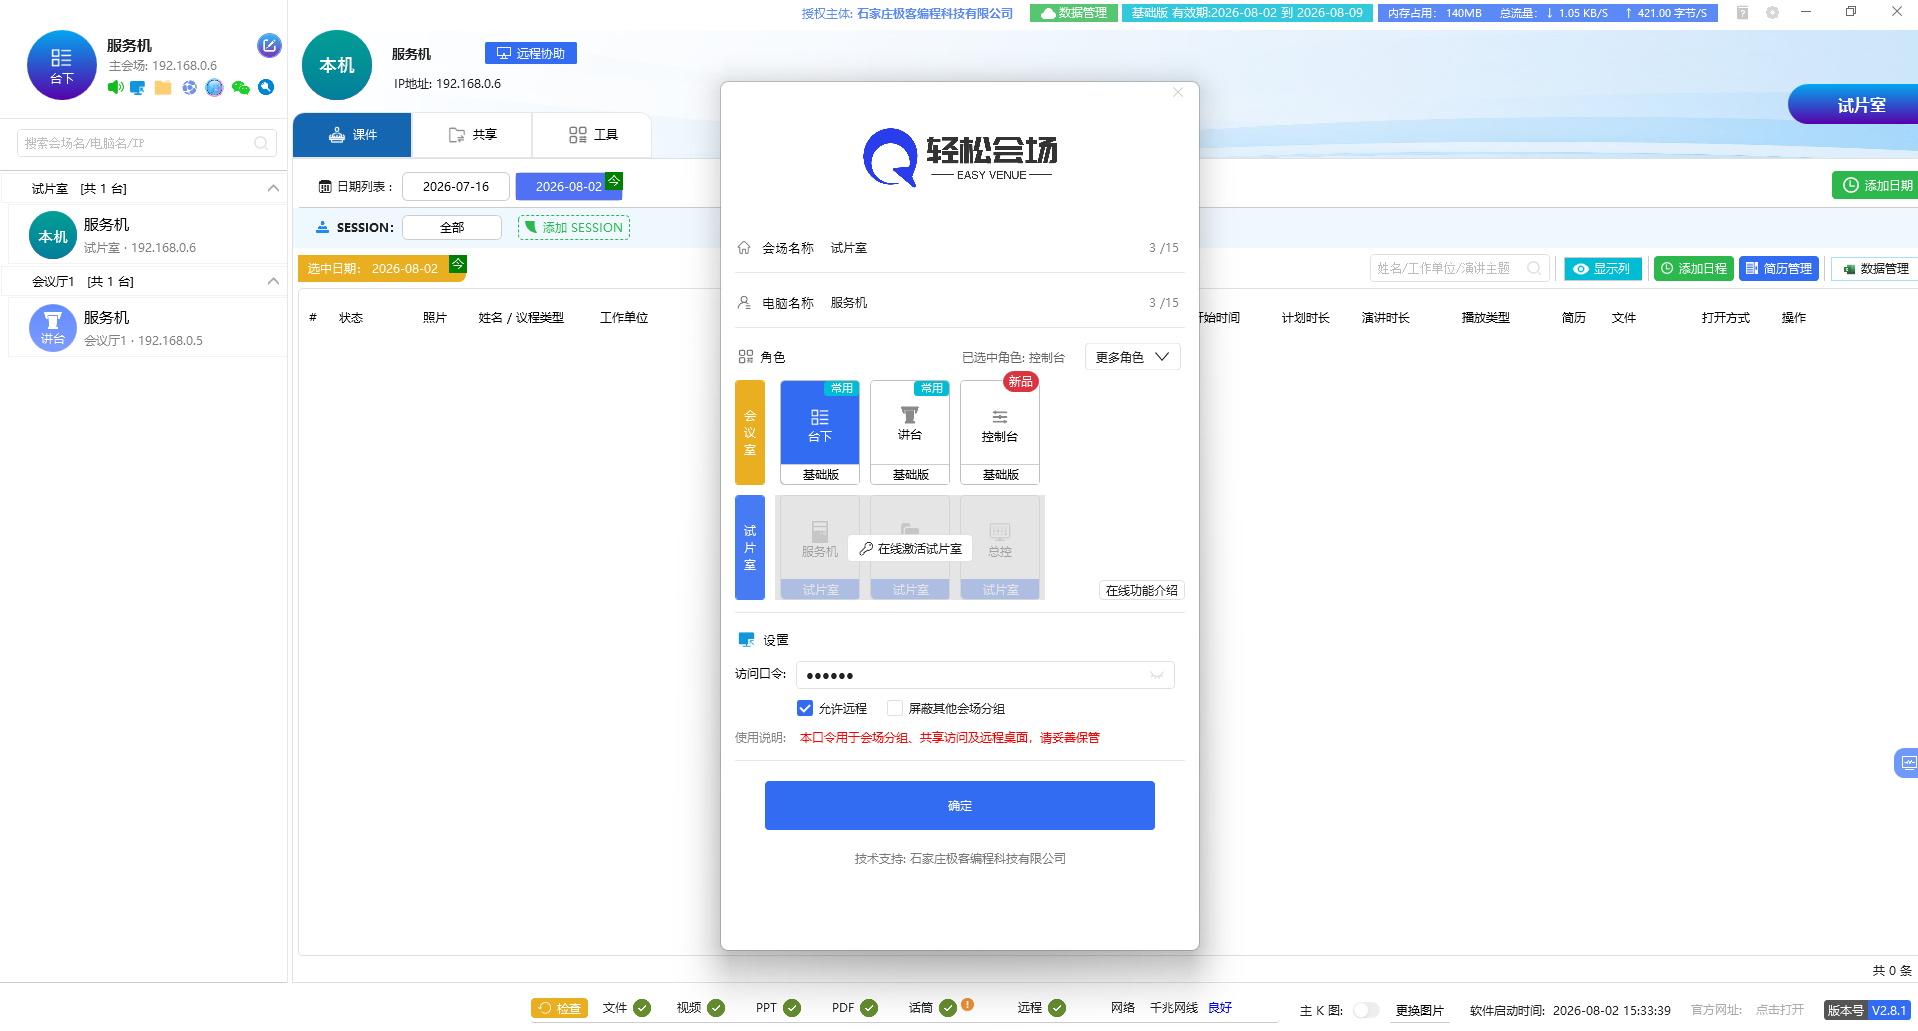Click the blue magnifier search tool icon
Image resolution: width=1918 pixels, height=1031 pixels.
(x=266, y=87)
